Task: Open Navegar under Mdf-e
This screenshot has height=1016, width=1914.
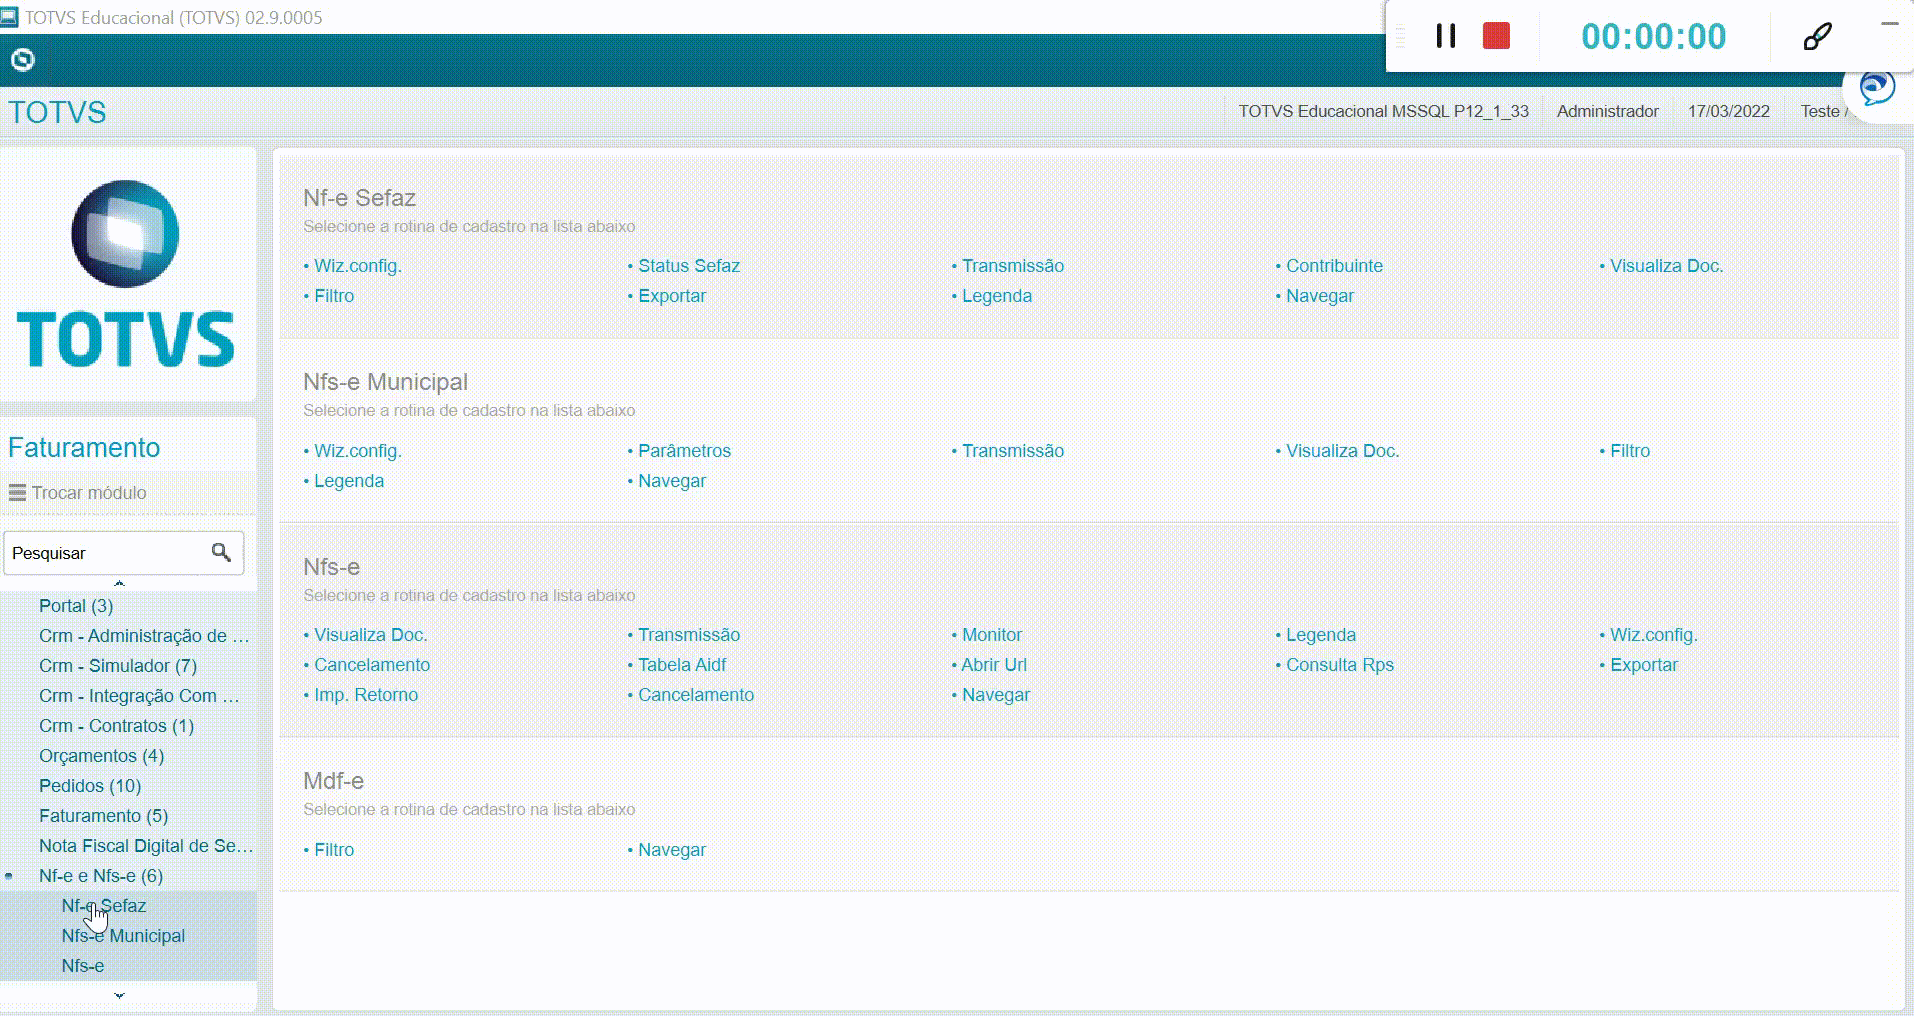Action: 672,850
